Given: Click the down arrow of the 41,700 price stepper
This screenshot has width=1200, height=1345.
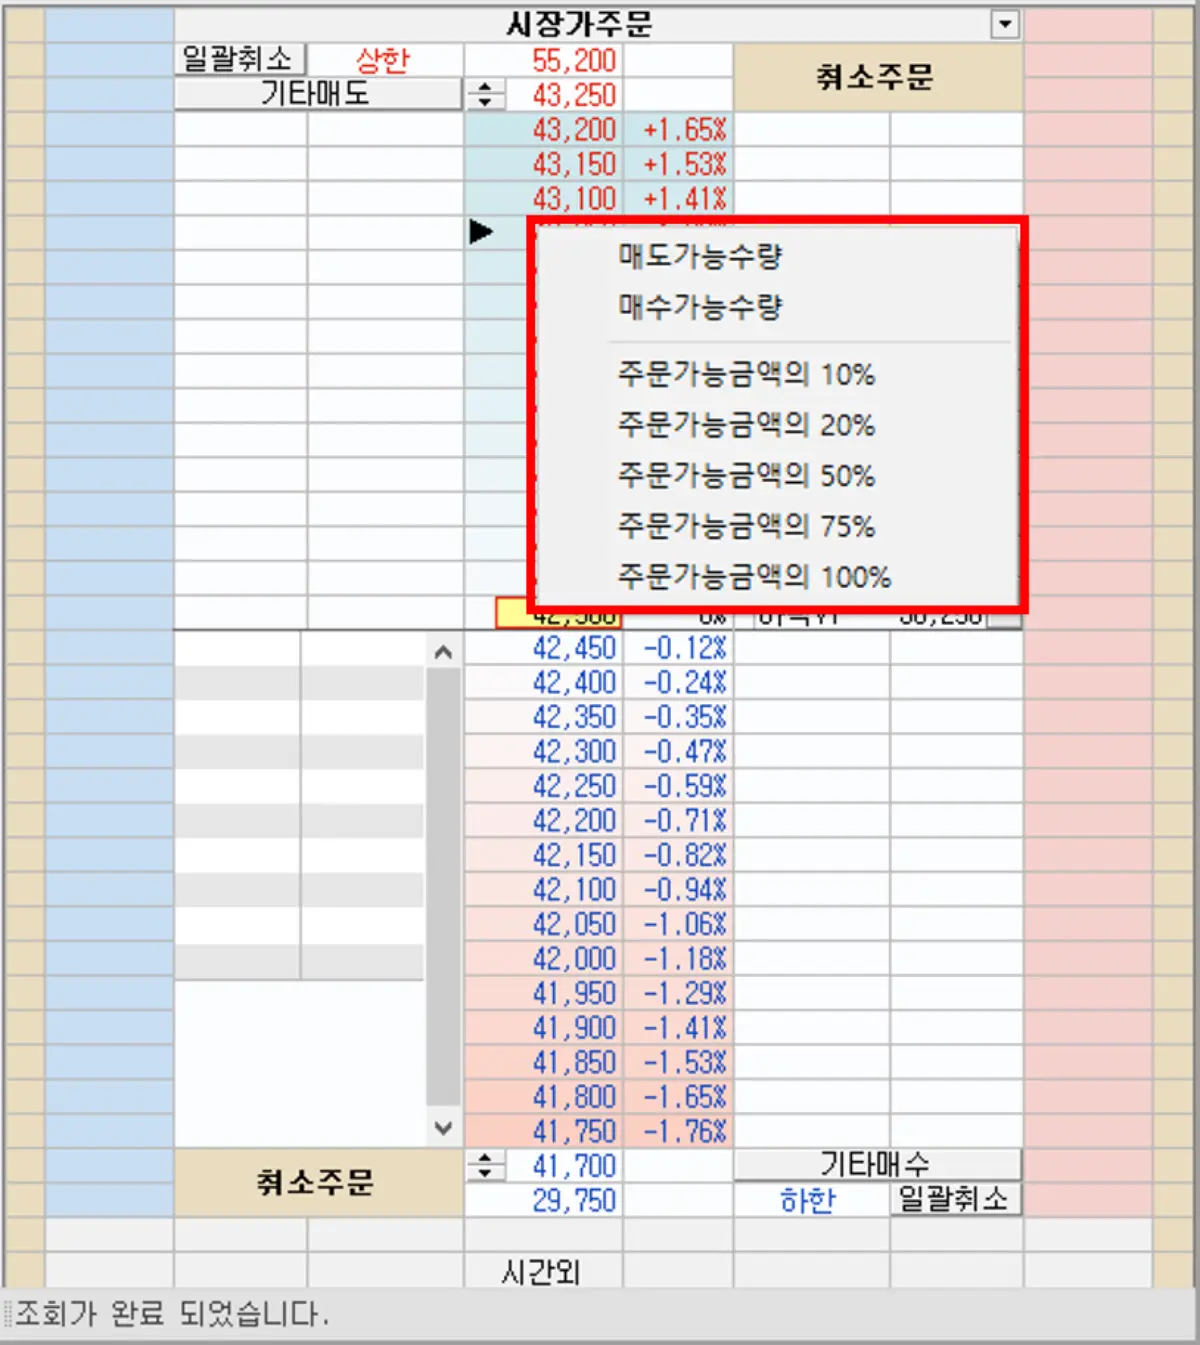Looking at the screenshot, I should (486, 1171).
